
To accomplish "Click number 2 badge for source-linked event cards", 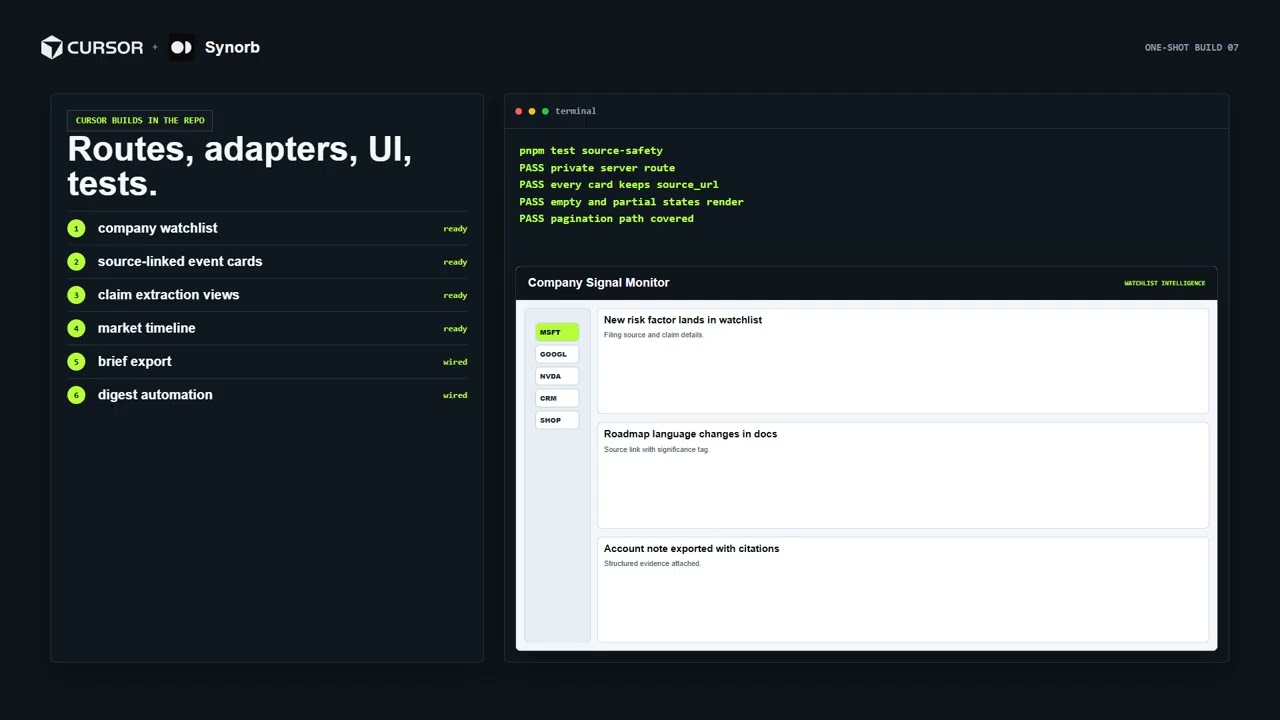I will (x=76, y=262).
